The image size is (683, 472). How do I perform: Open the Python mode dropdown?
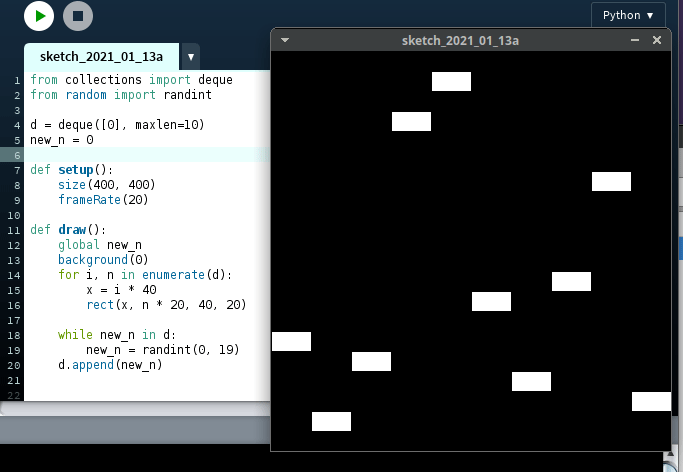[x=628, y=15]
